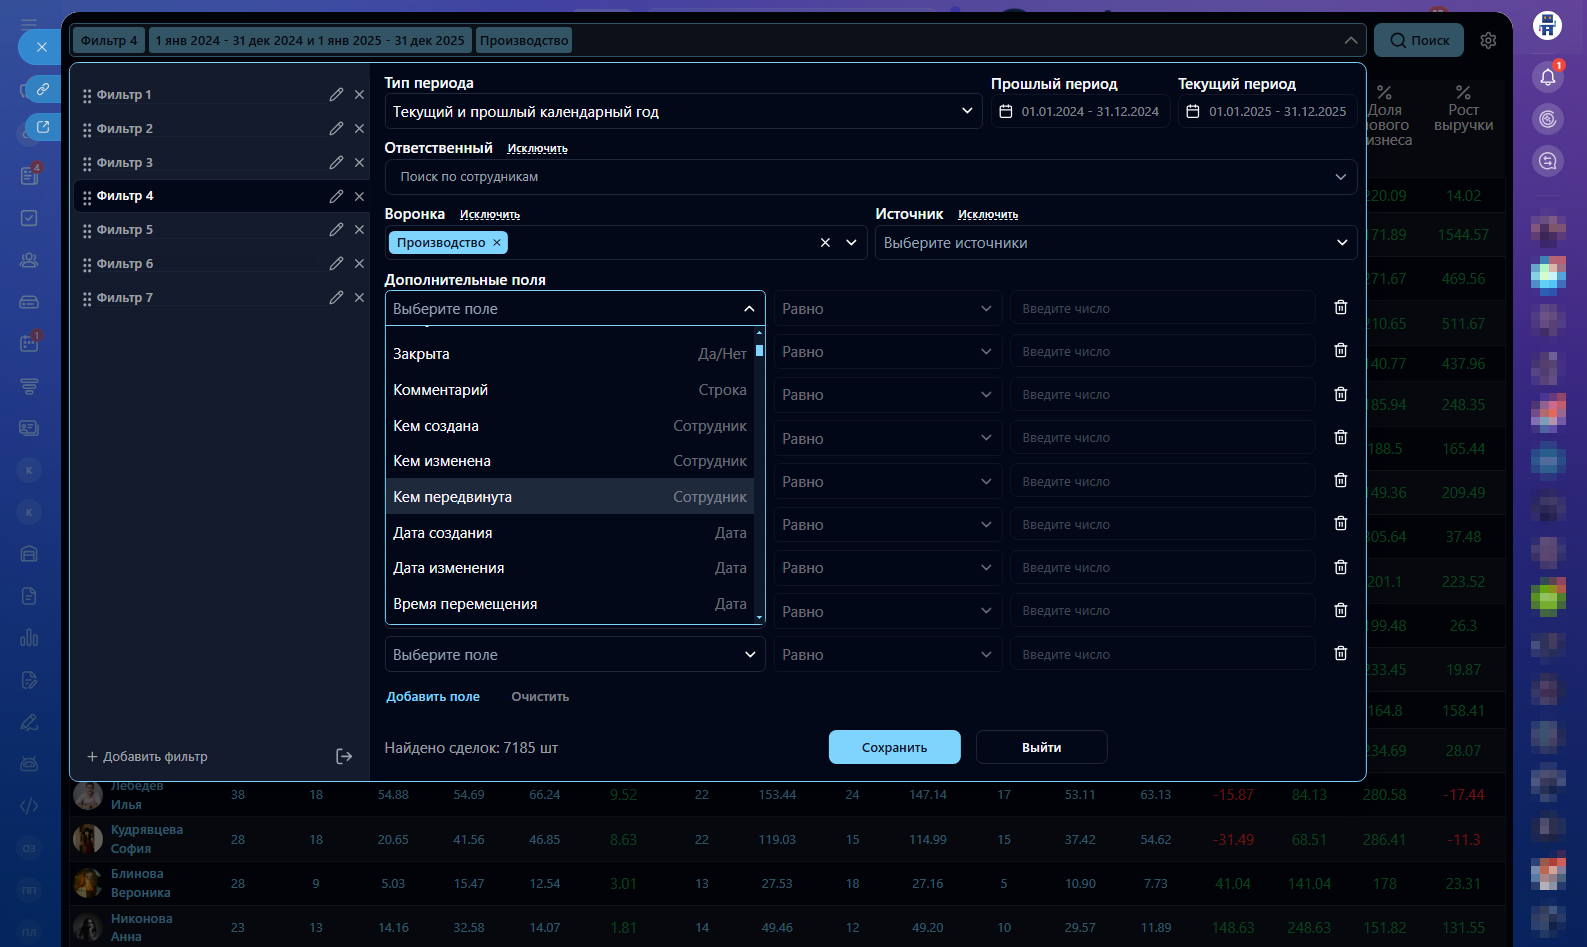Screen dimensions: 1587x947
Task: Remove the Производство tag from Воронка
Action: point(497,243)
